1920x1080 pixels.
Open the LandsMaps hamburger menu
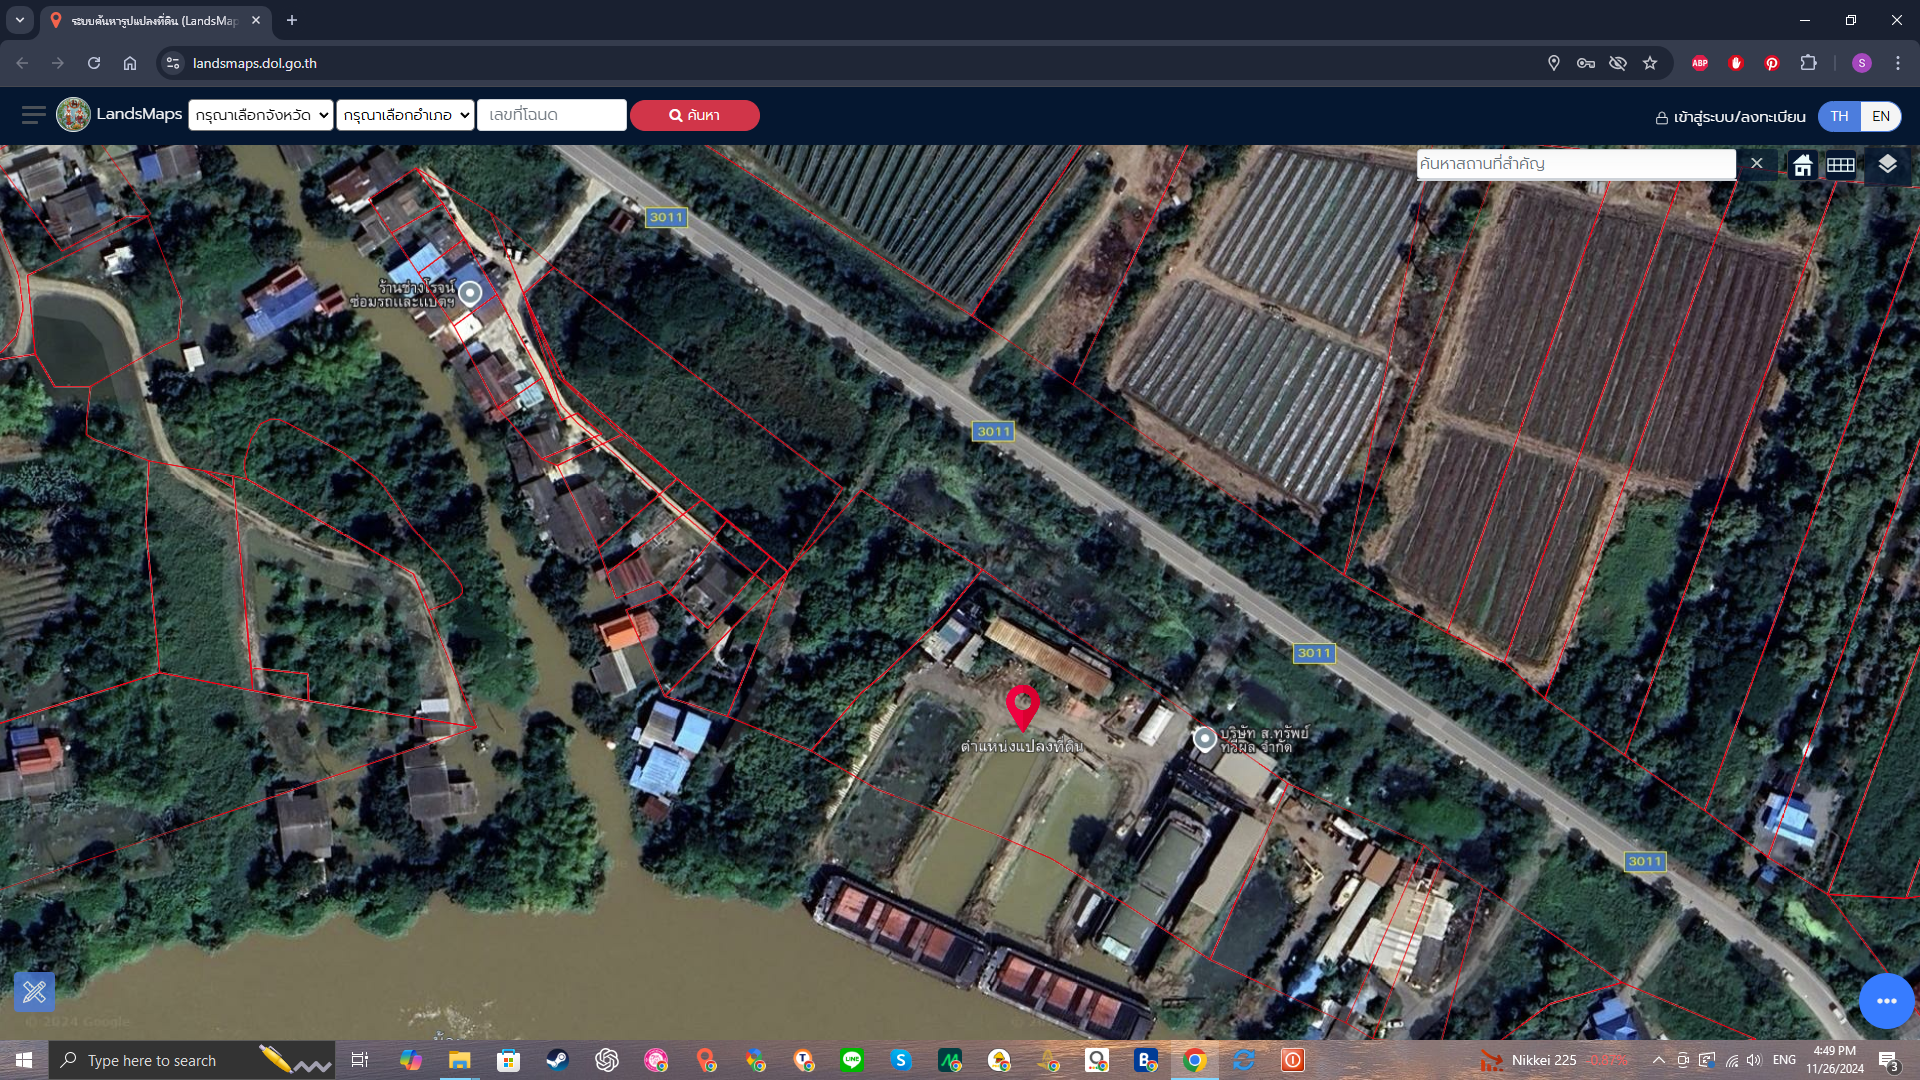pos(33,115)
